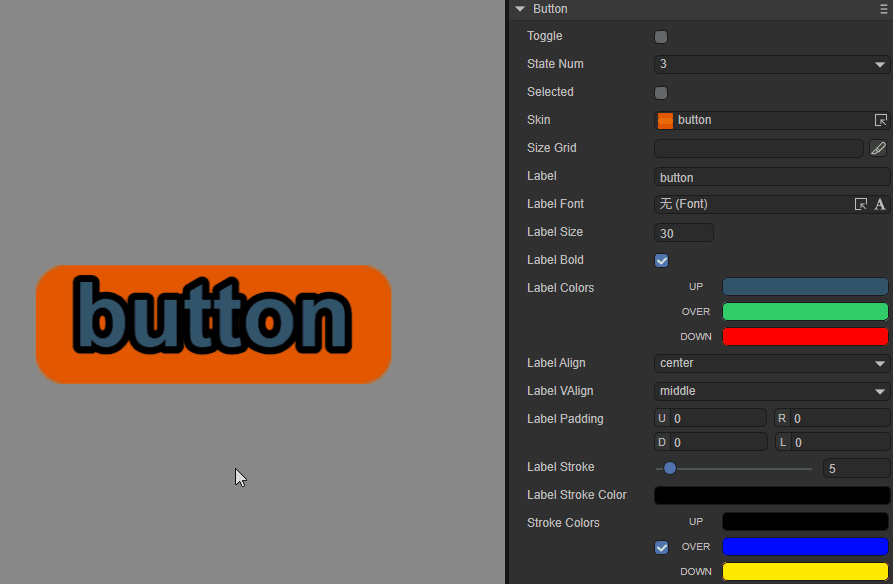Pick the Label Colors UP swatch
Screen dimensions: 893x584
(x=805, y=287)
